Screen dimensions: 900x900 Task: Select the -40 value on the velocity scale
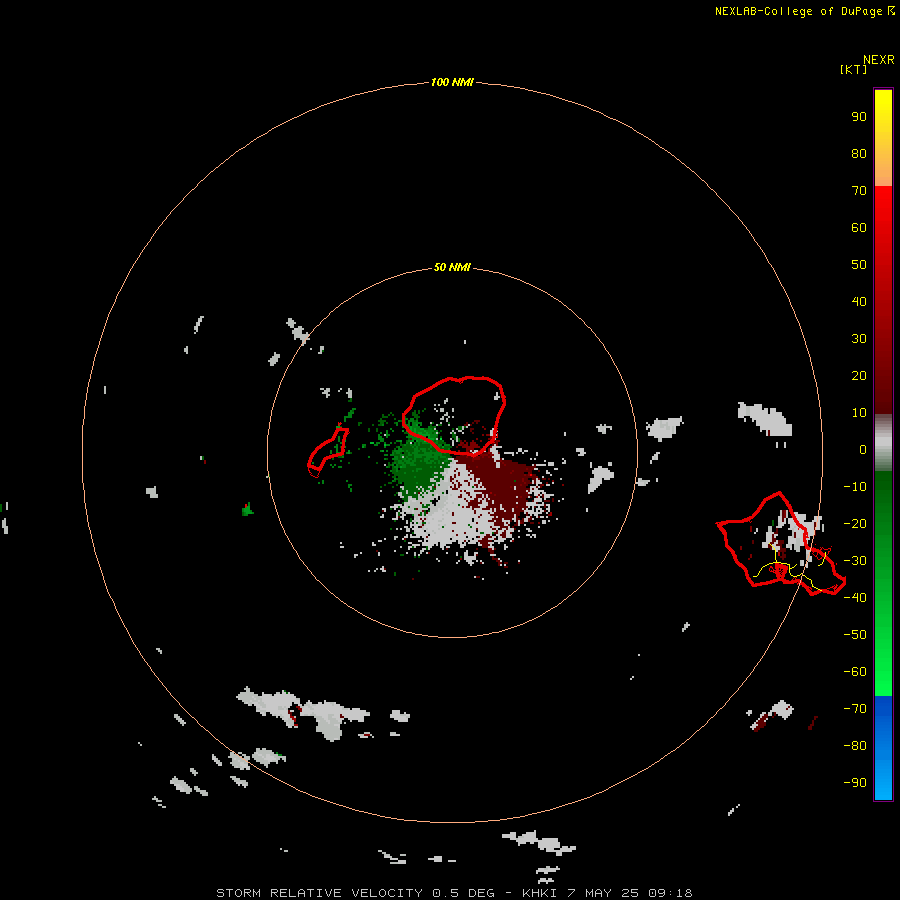855,598
